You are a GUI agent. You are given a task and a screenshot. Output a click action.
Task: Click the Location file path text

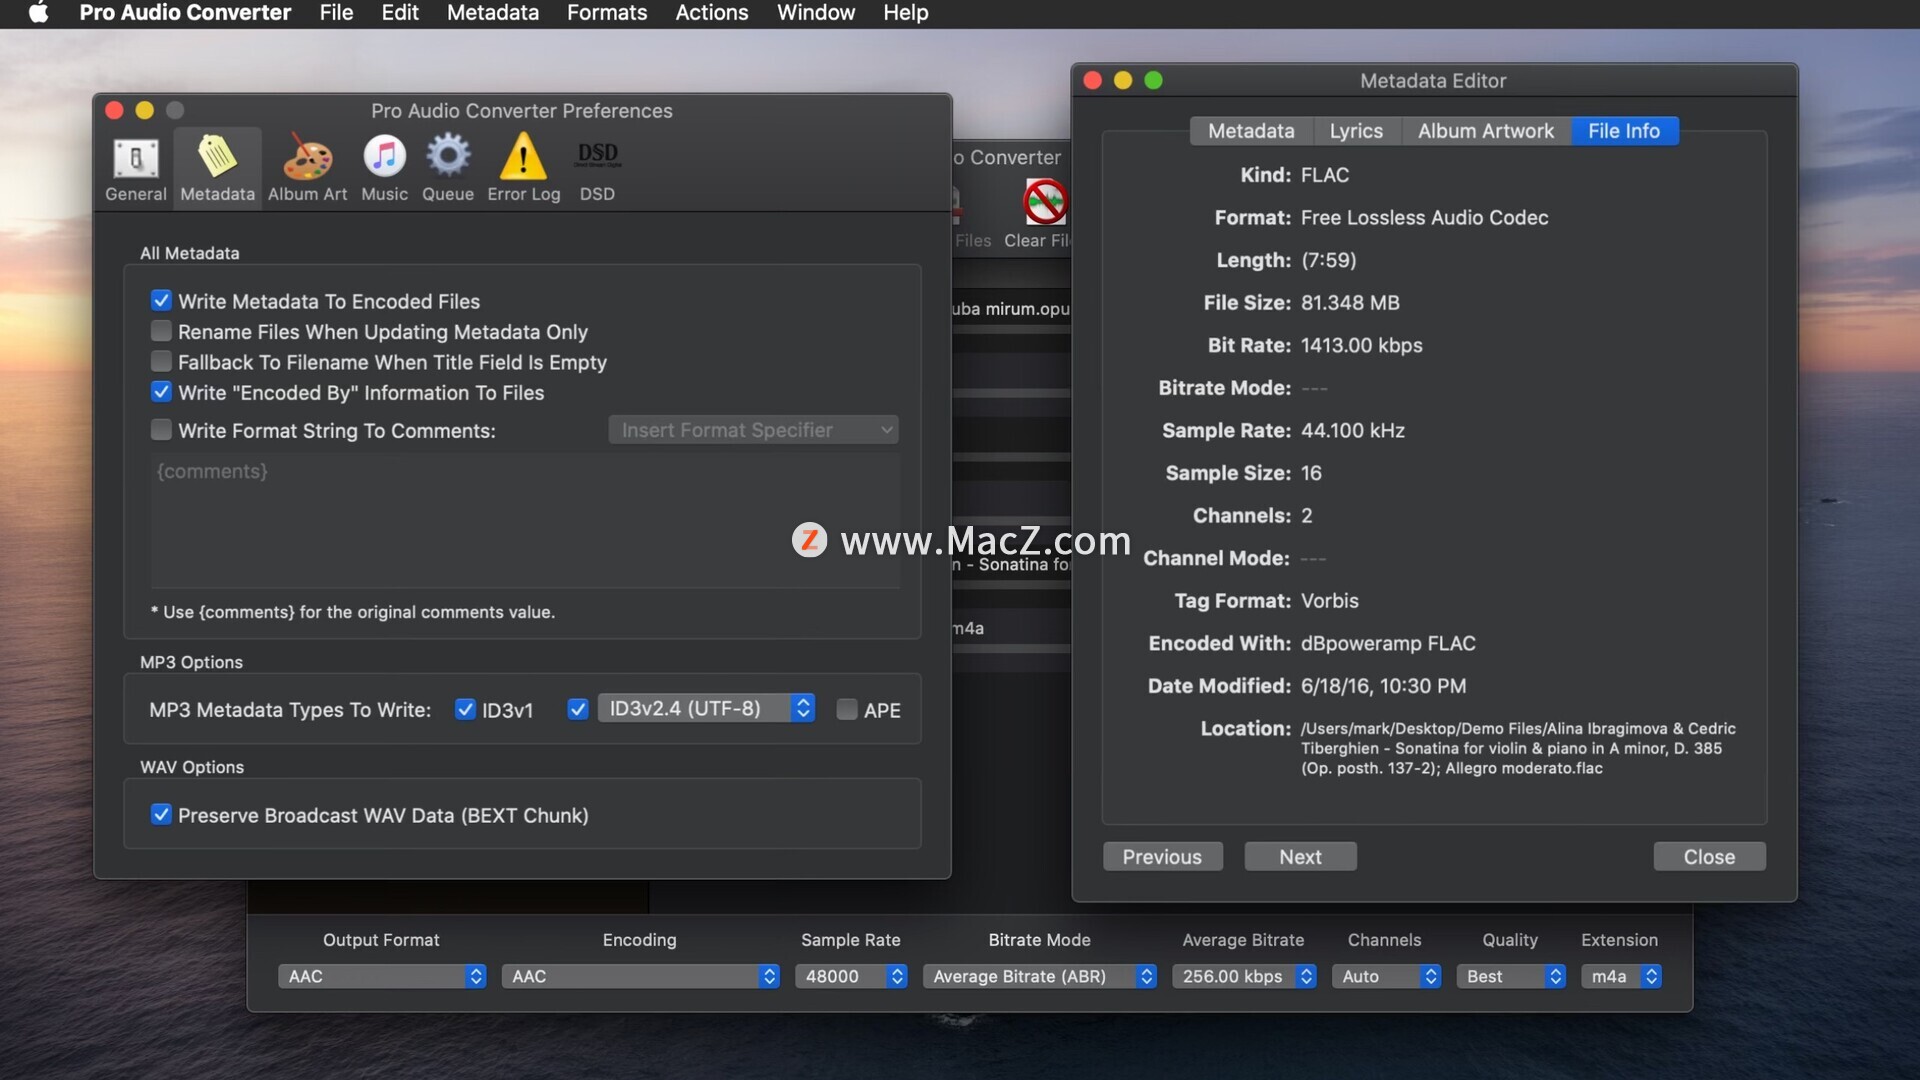(1518, 748)
